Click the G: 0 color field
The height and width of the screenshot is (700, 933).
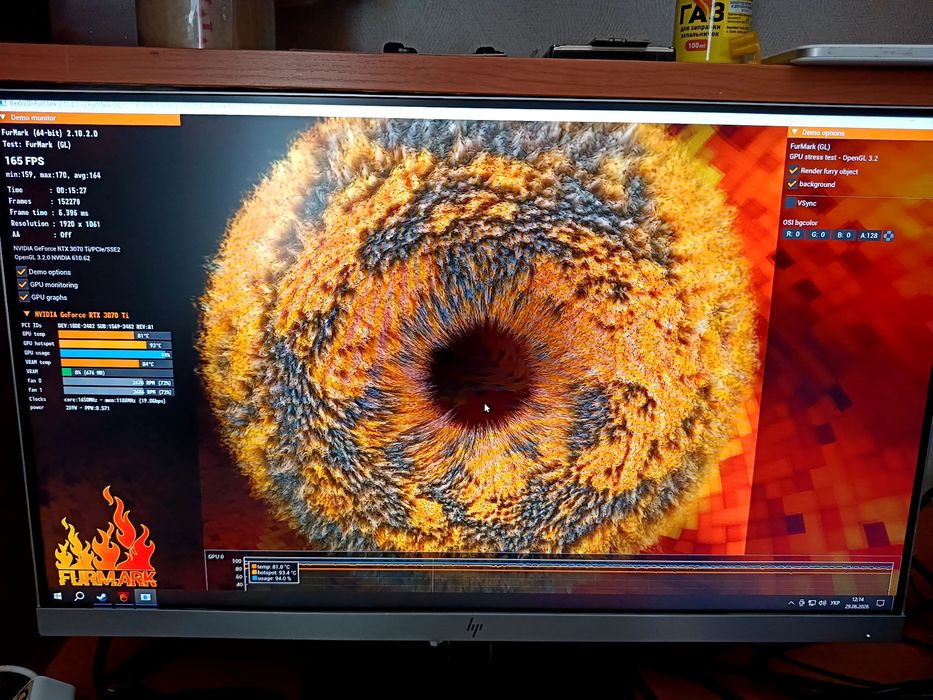(818, 235)
